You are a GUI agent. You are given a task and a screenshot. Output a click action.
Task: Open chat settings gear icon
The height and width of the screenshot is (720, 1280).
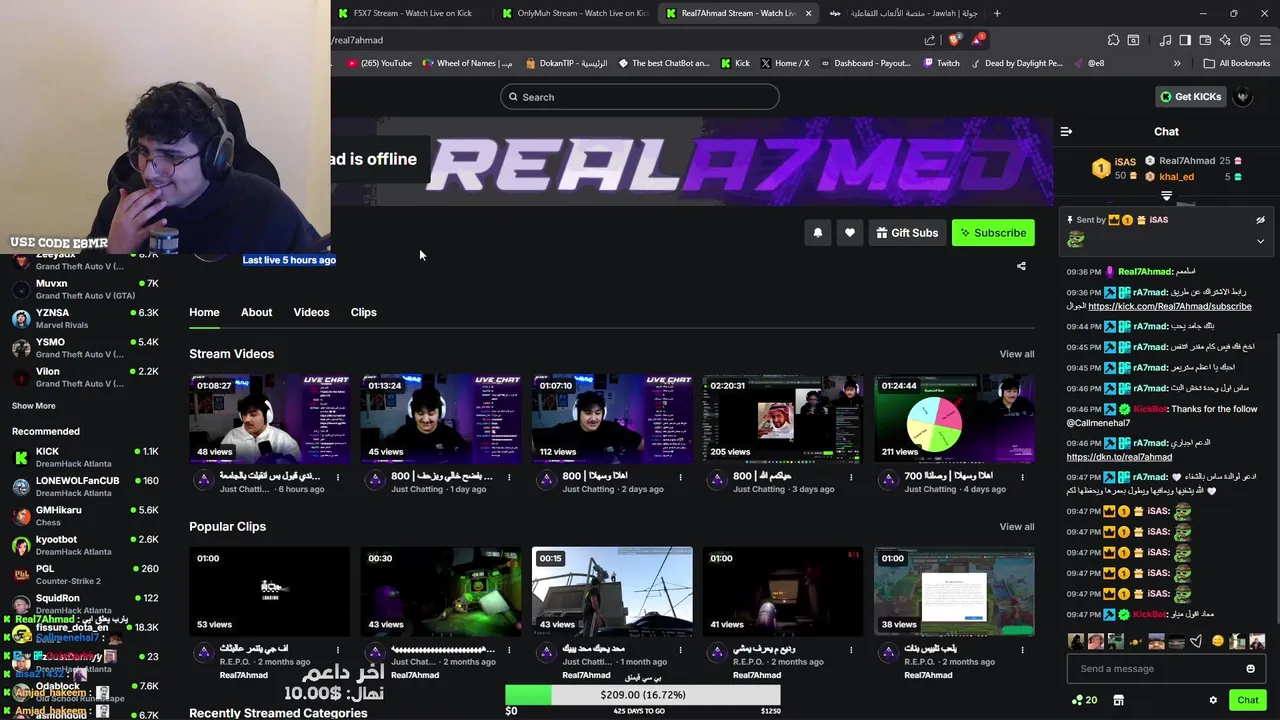click(x=1213, y=700)
